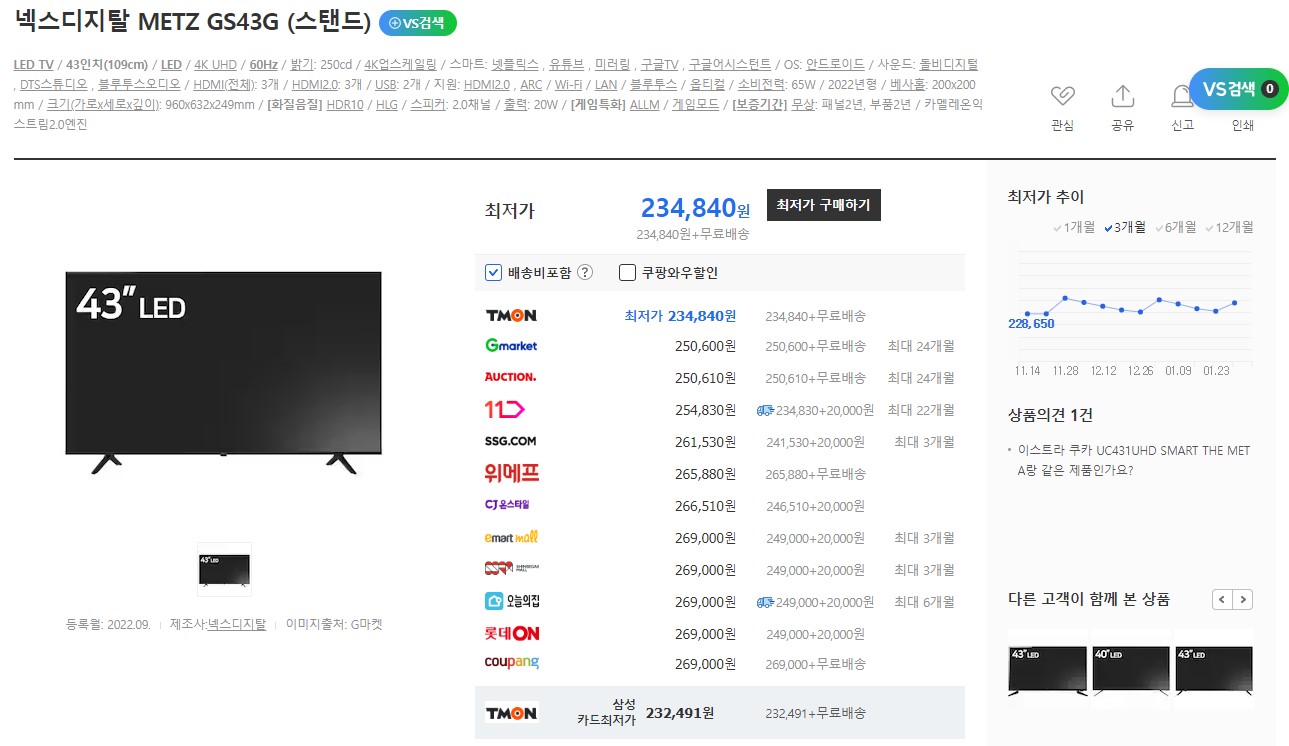
Task: Click 60Hz spec link
Action: coord(264,64)
